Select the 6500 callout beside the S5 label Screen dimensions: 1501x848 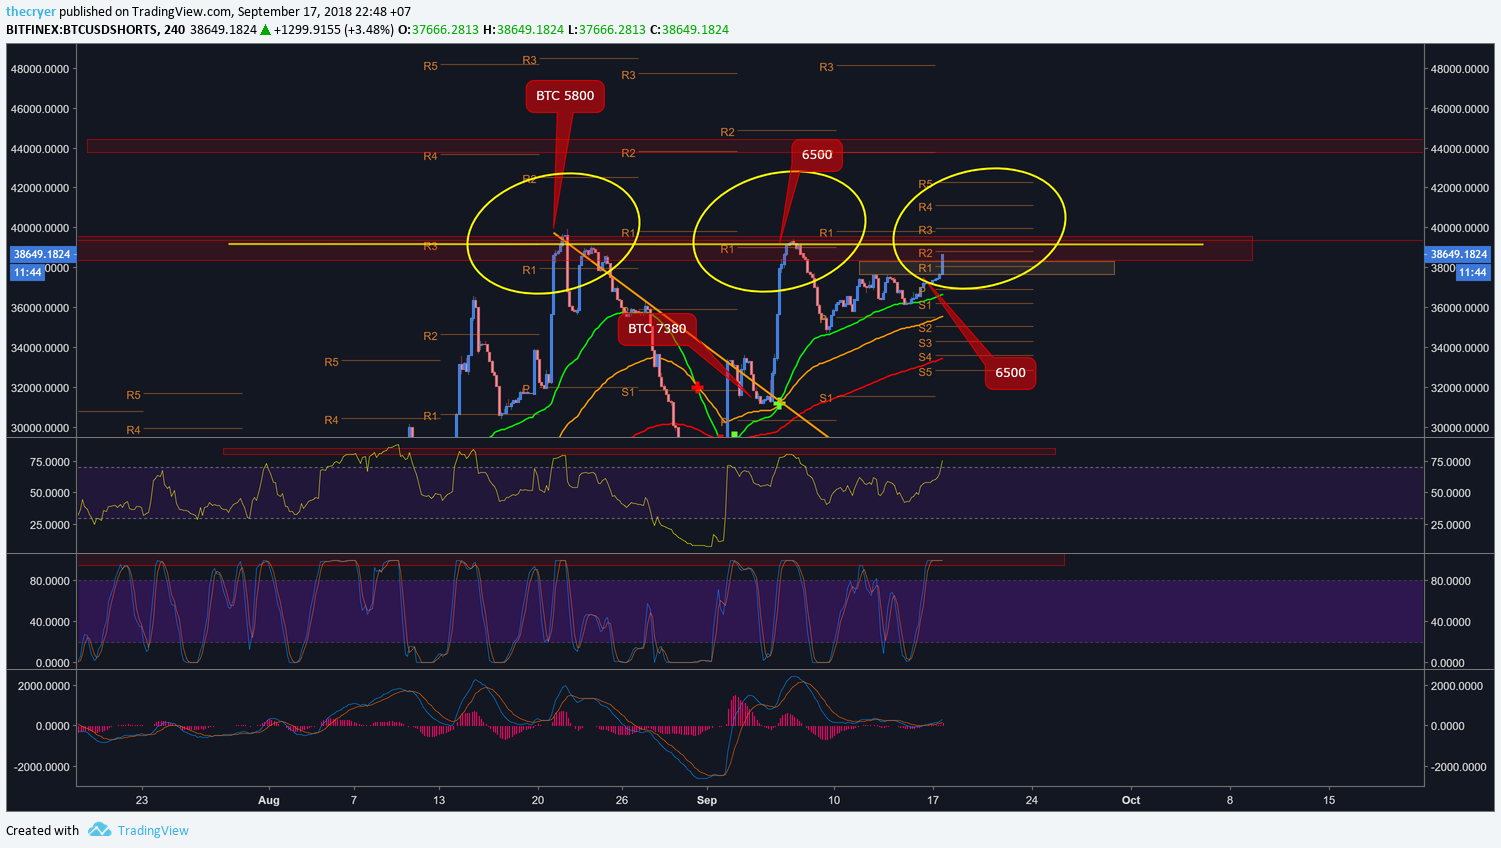[x=1010, y=373]
